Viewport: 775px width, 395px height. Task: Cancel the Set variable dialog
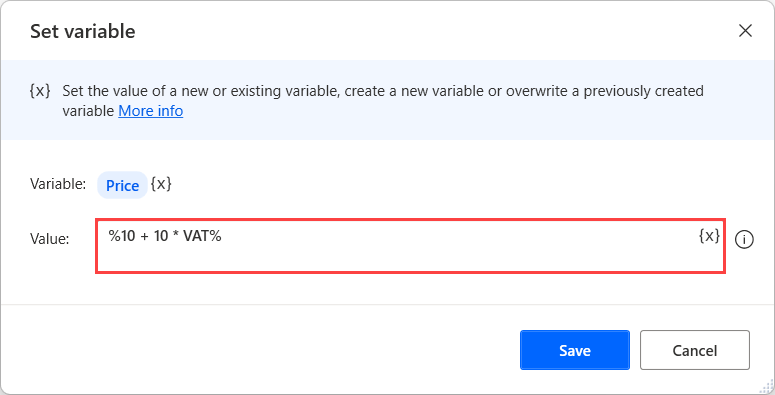[x=695, y=350]
